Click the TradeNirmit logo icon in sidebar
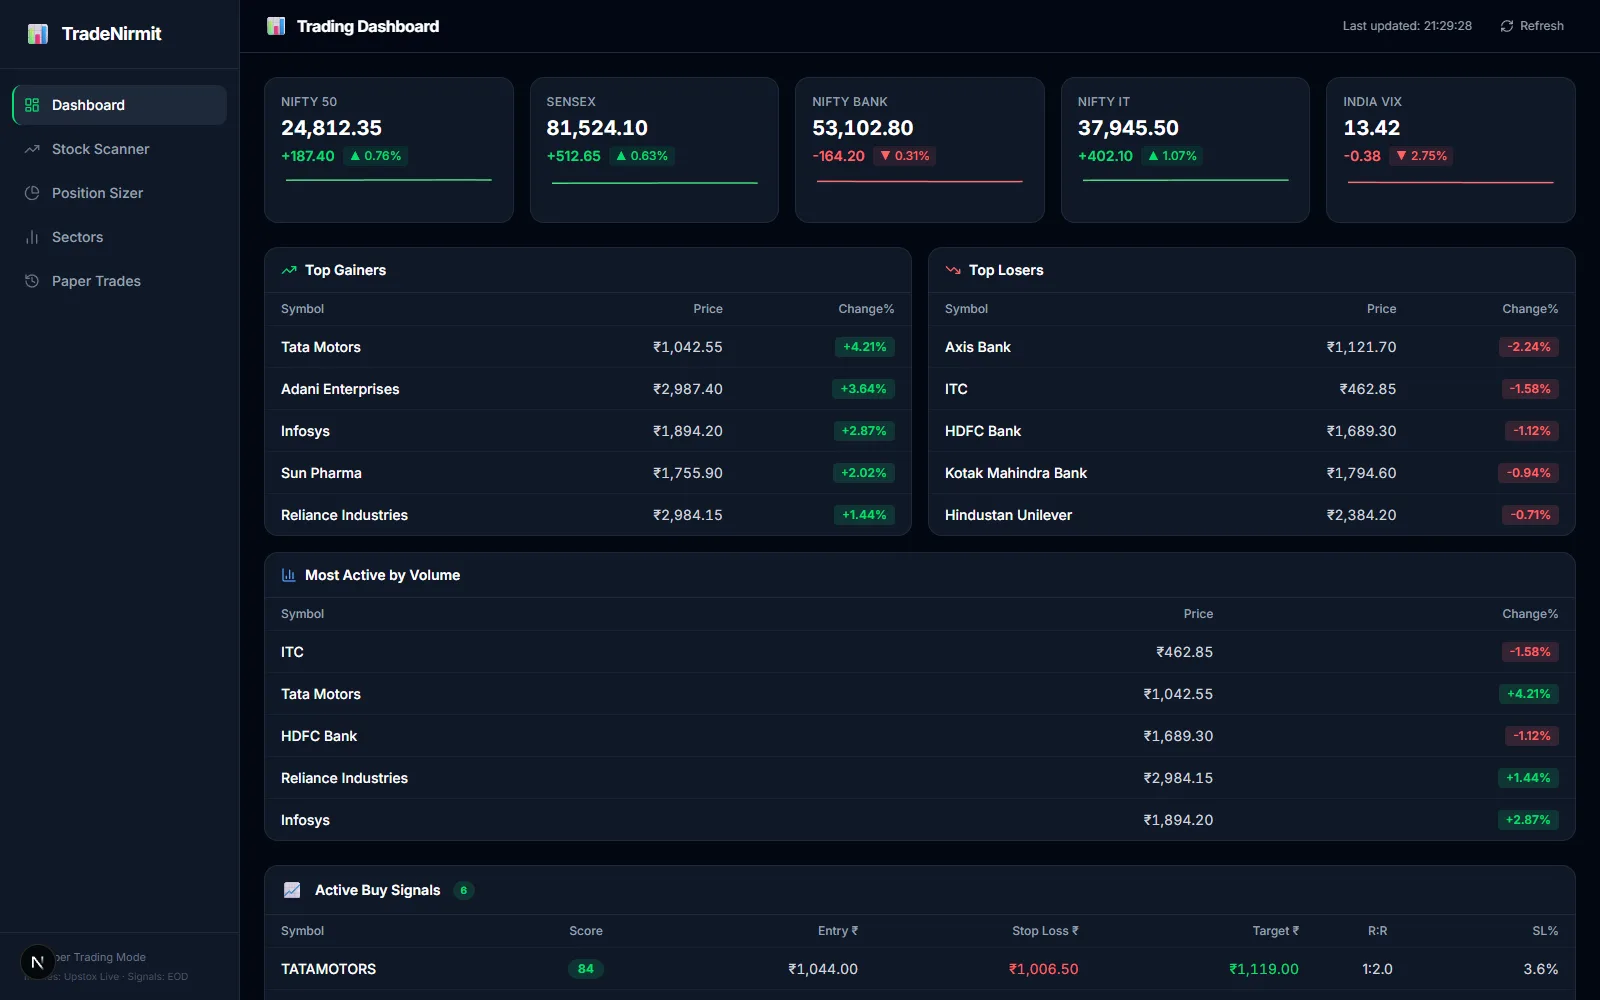1600x1000 pixels. tap(38, 34)
